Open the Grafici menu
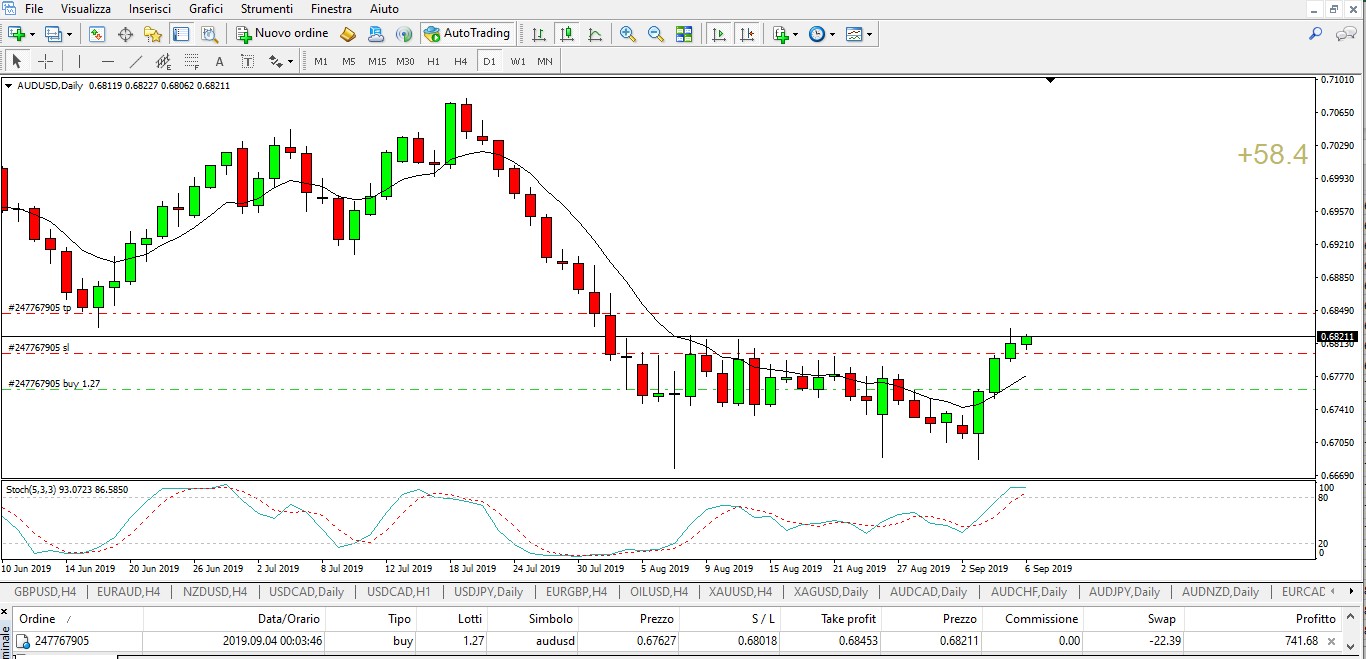Viewport: 1366px width, 659px height. pyautogui.click(x=206, y=9)
